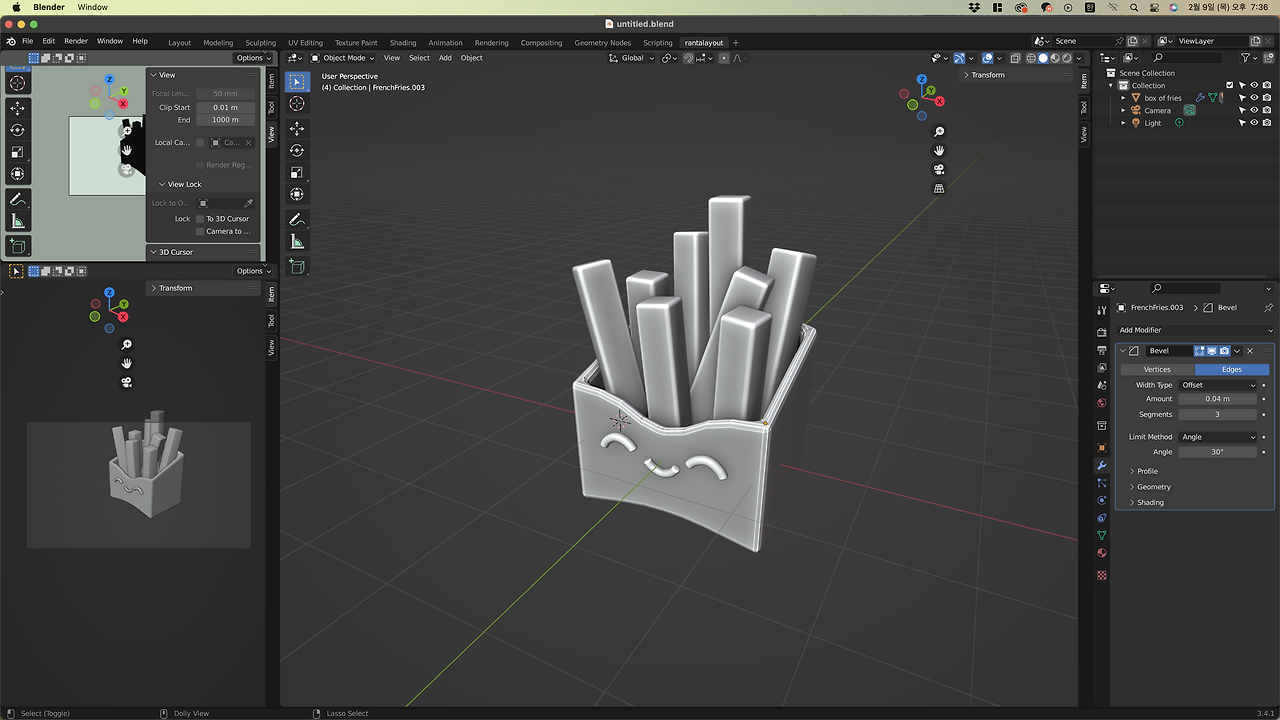Open the Add Modifier dropdown
The height and width of the screenshot is (720, 1280).
click(x=1195, y=330)
